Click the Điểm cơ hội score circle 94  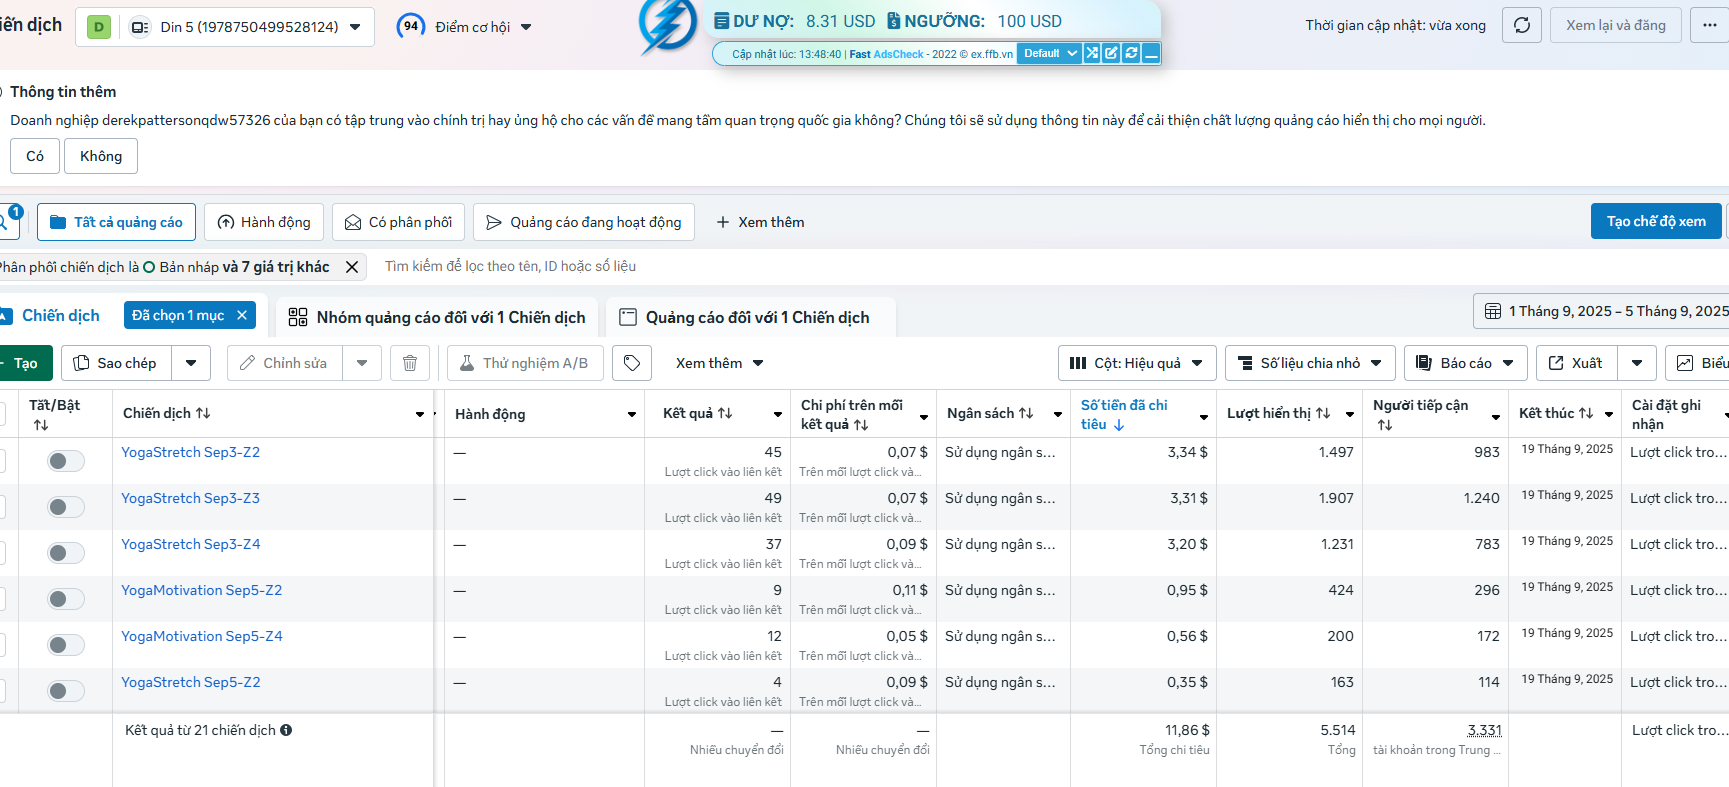[411, 26]
